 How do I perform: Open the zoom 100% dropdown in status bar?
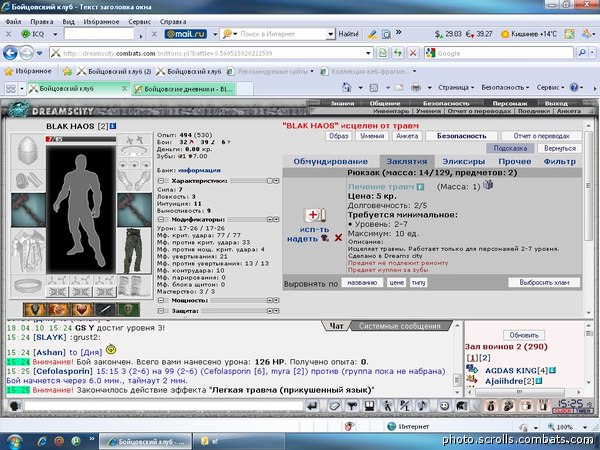(x=585, y=427)
